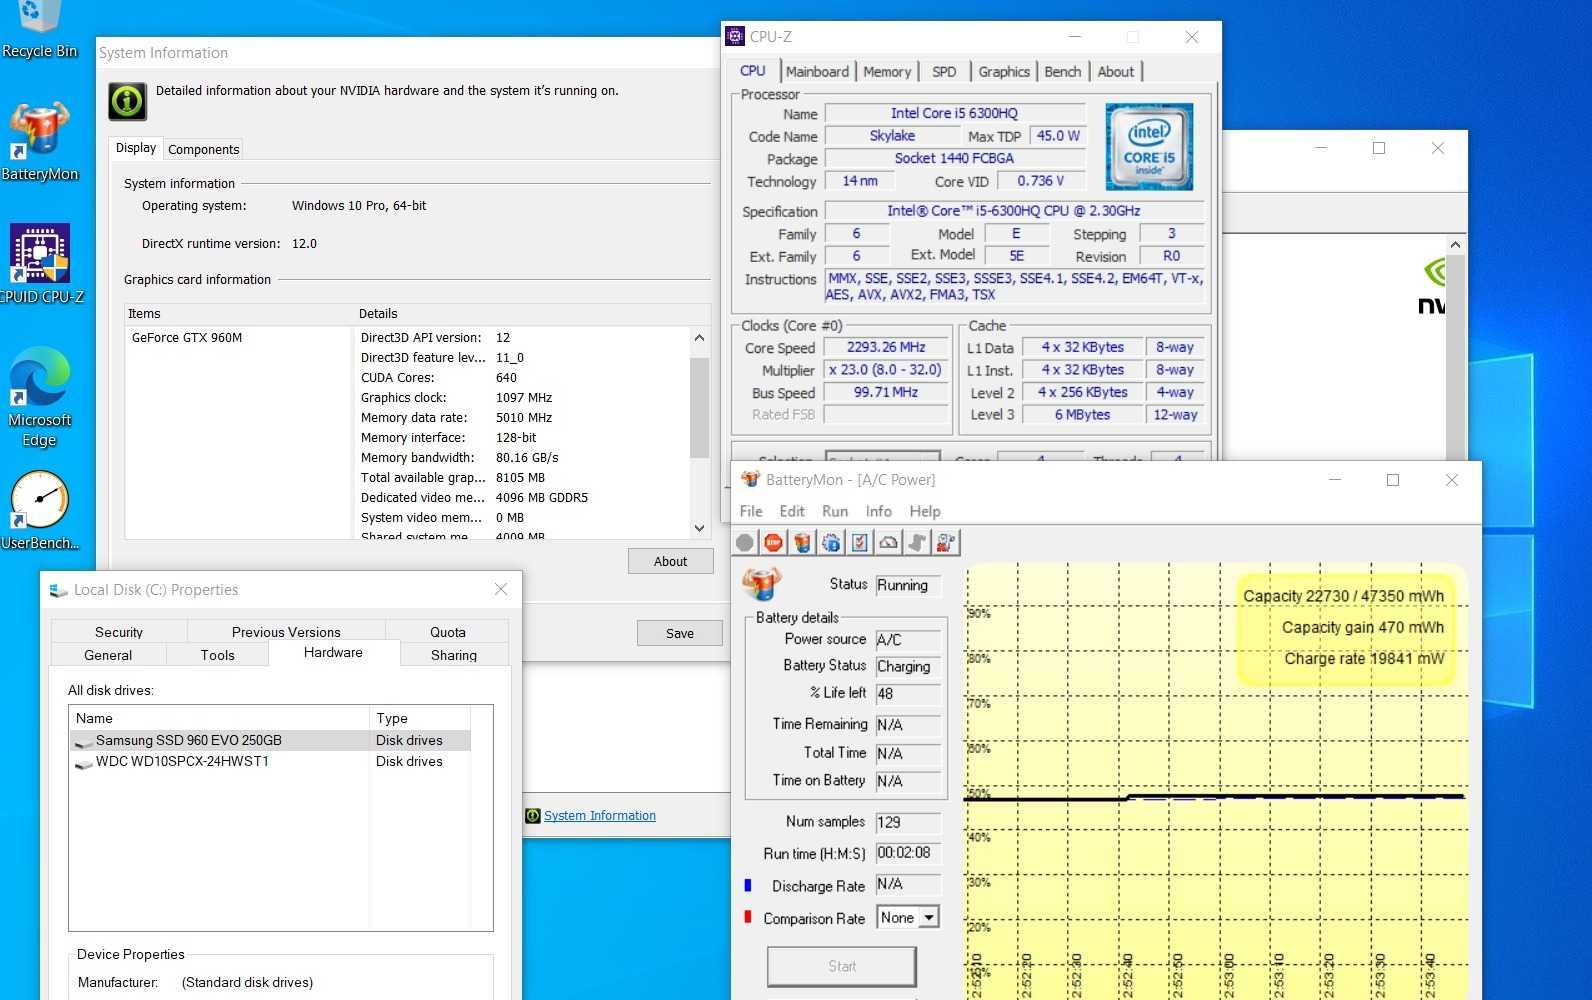Switch to the About tab in CPU-Z
The width and height of the screenshot is (1592, 1000).
(1116, 72)
